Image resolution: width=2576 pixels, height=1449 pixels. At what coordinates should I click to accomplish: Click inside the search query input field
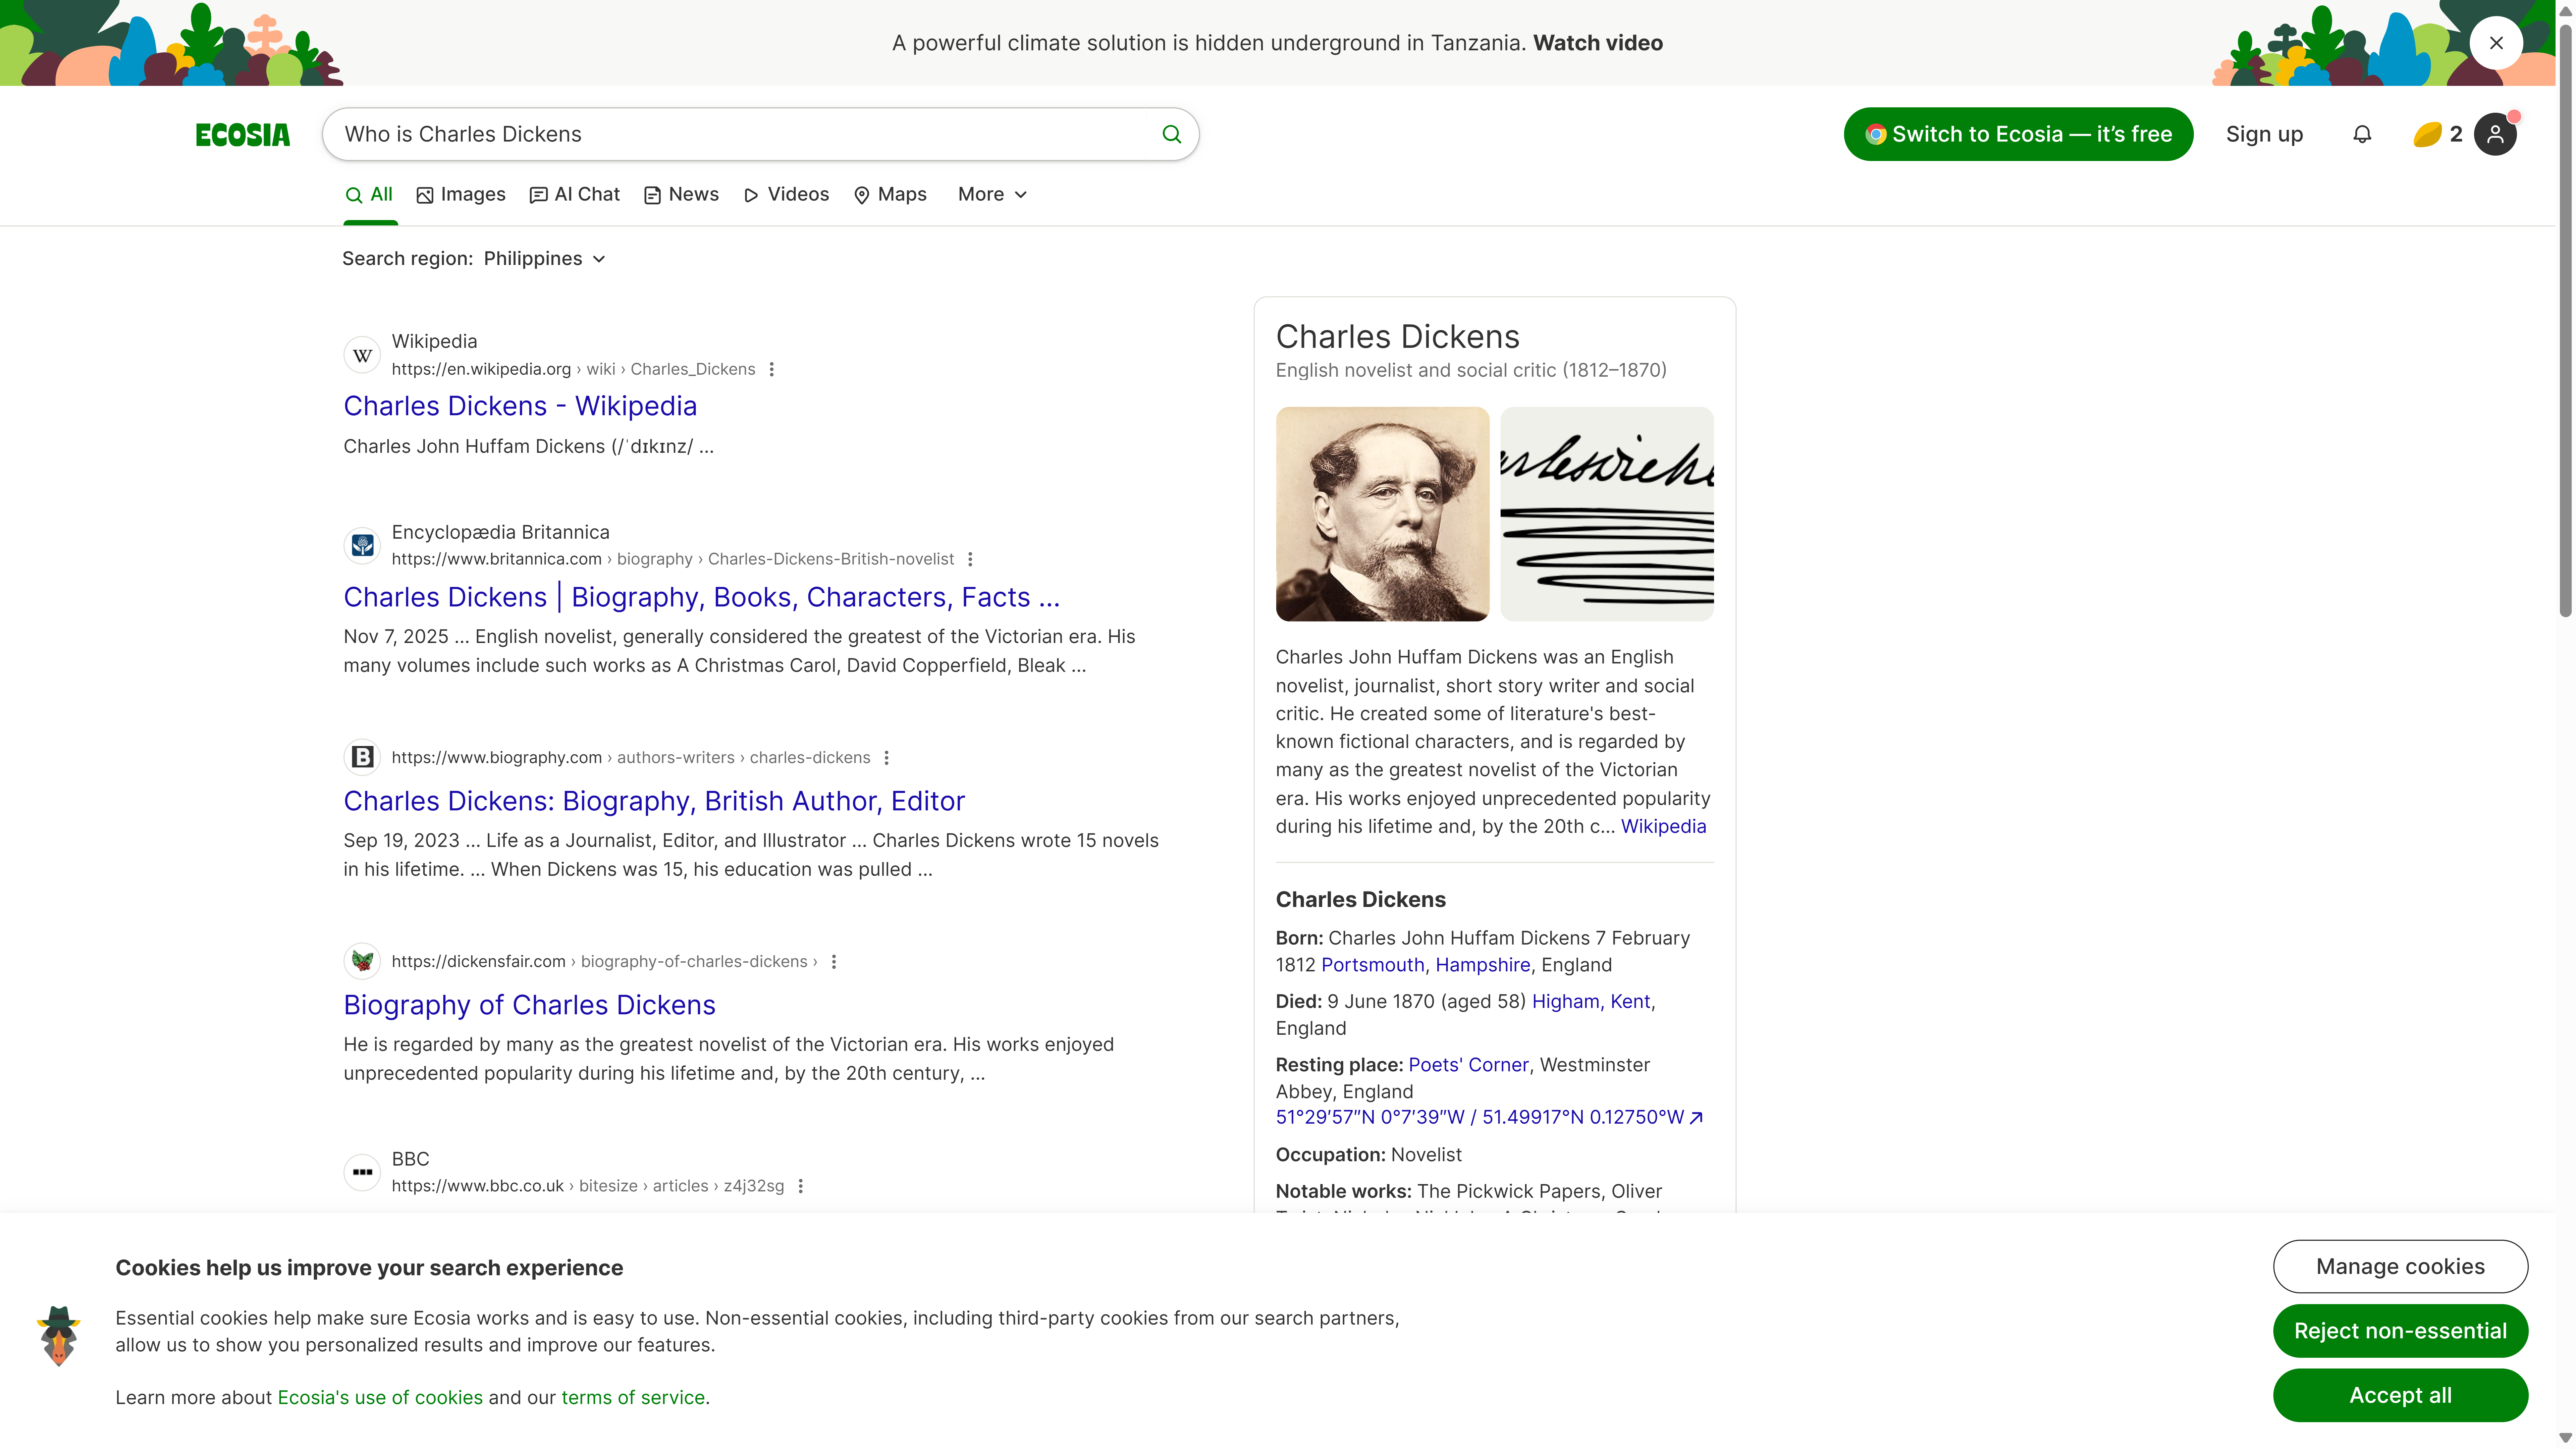pos(740,134)
